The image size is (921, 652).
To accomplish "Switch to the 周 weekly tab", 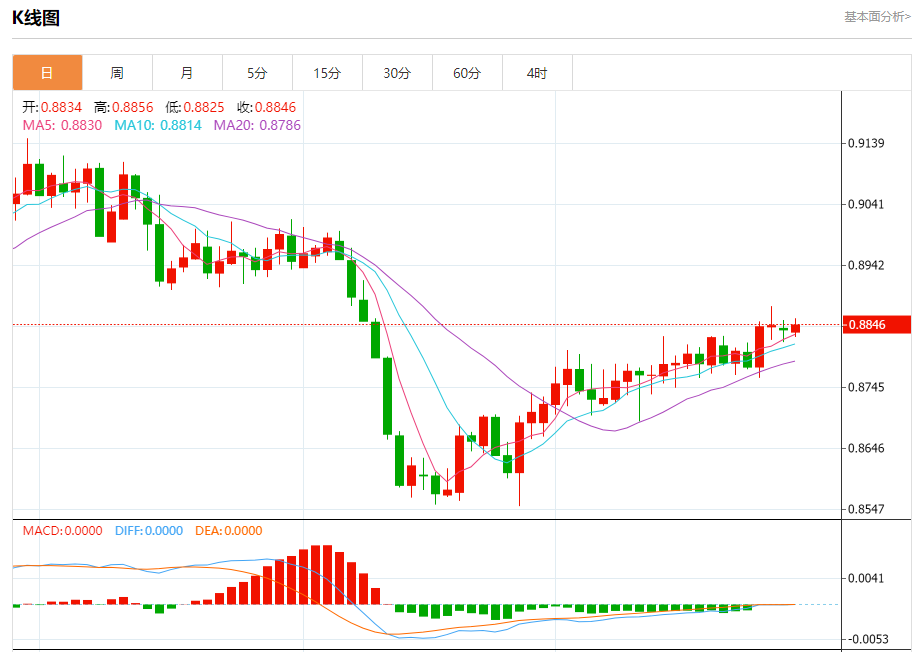I will [x=117, y=73].
